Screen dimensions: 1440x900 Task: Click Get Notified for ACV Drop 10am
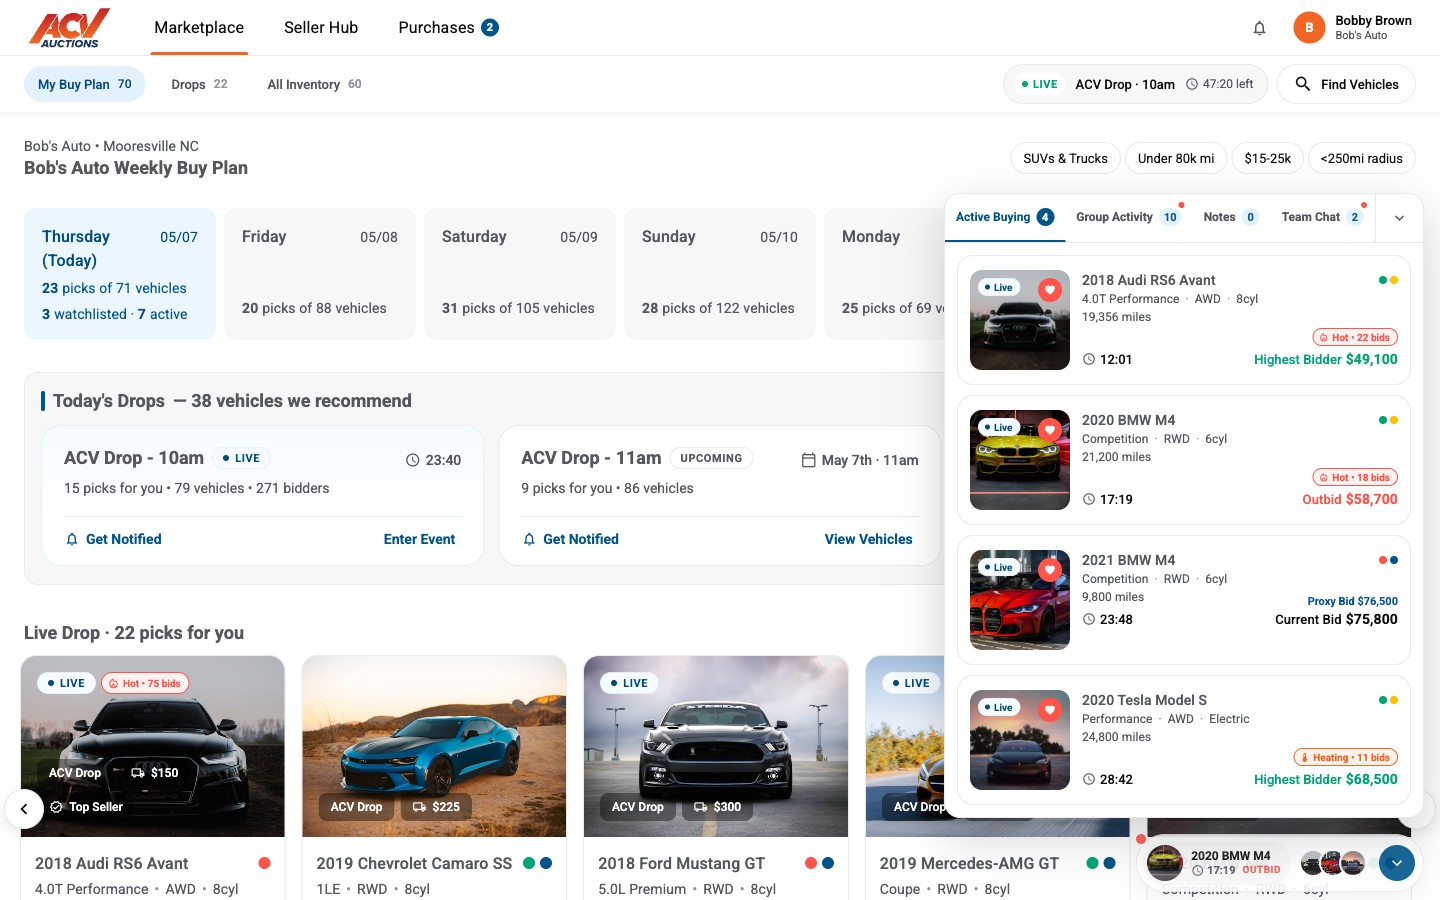pos(113,539)
